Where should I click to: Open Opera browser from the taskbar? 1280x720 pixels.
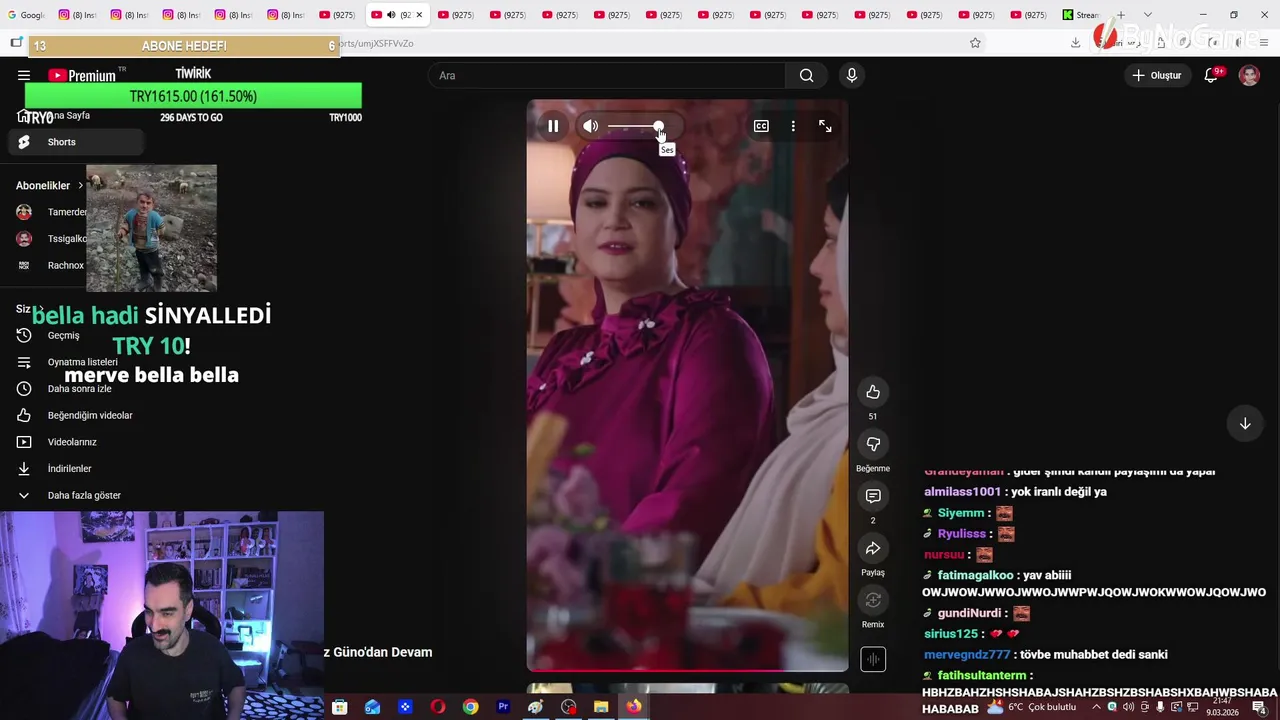click(x=438, y=707)
